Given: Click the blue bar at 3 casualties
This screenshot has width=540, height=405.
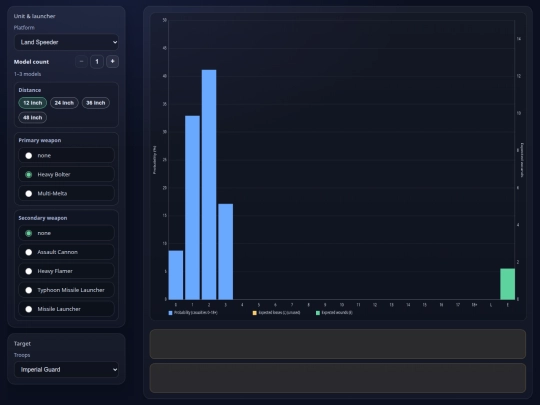Looking at the screenshot, I should pyautogui.click(x=226, y=252).
